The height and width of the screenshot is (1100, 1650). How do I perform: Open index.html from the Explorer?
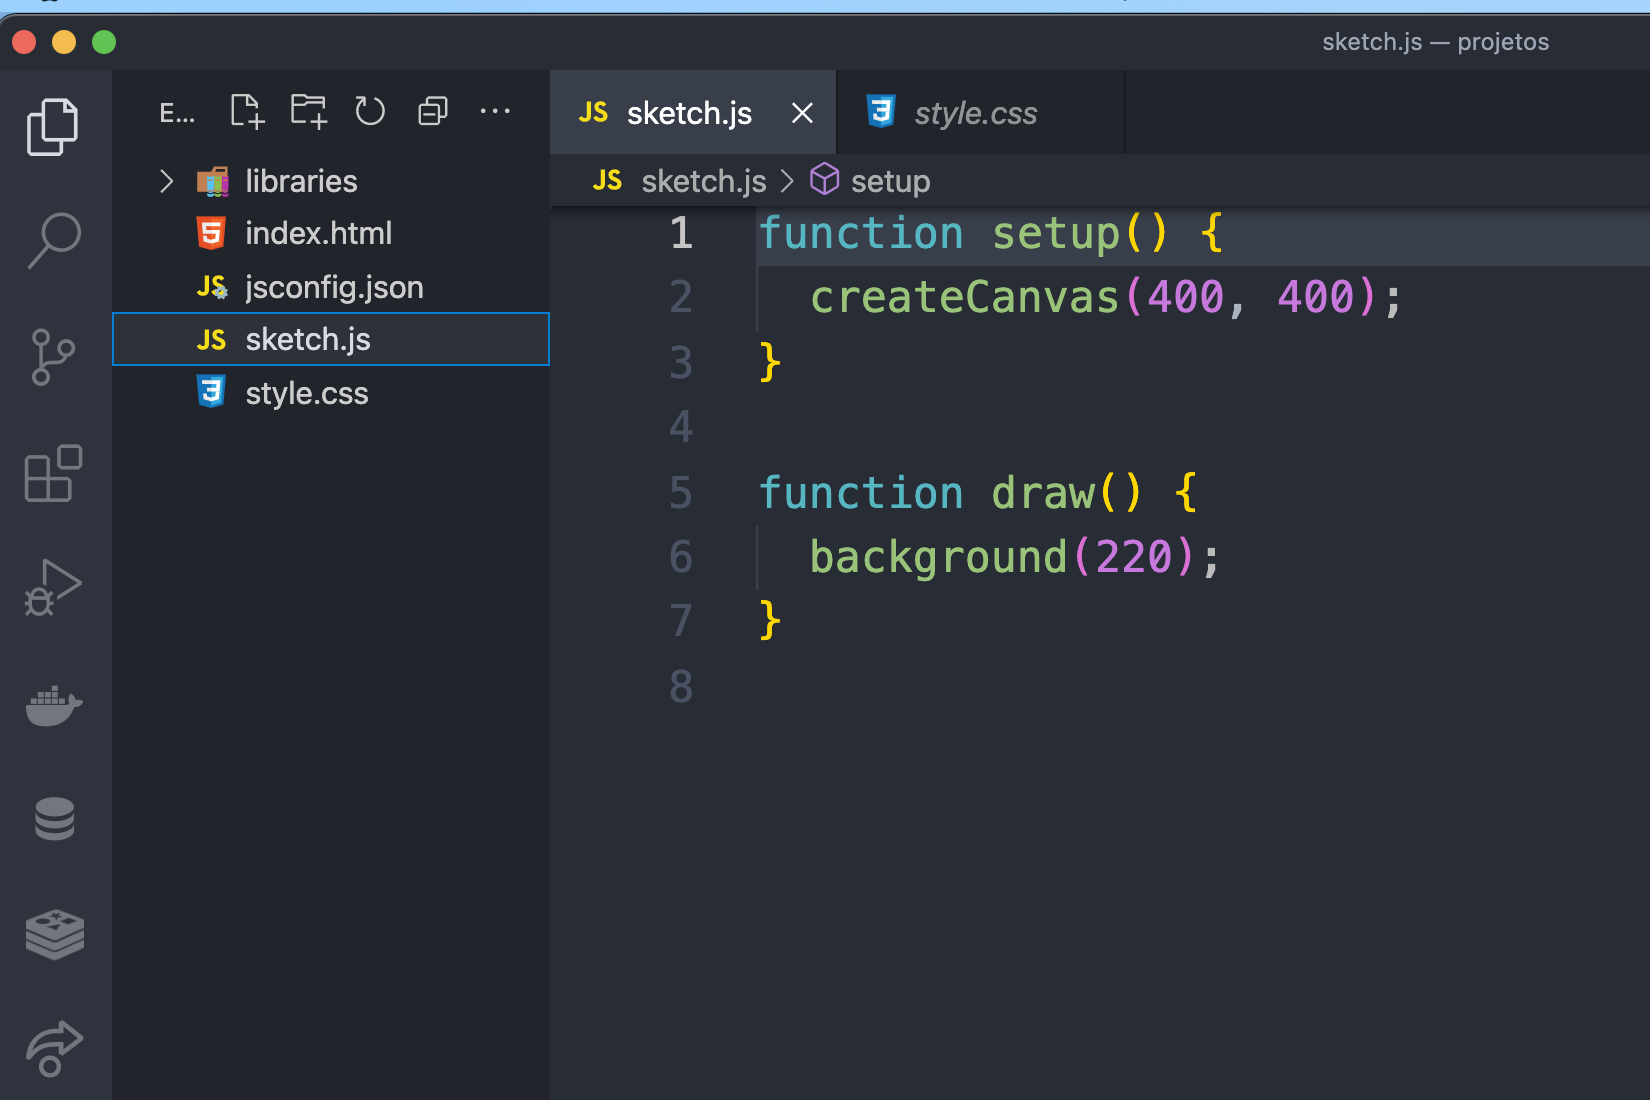click(318, 233)
